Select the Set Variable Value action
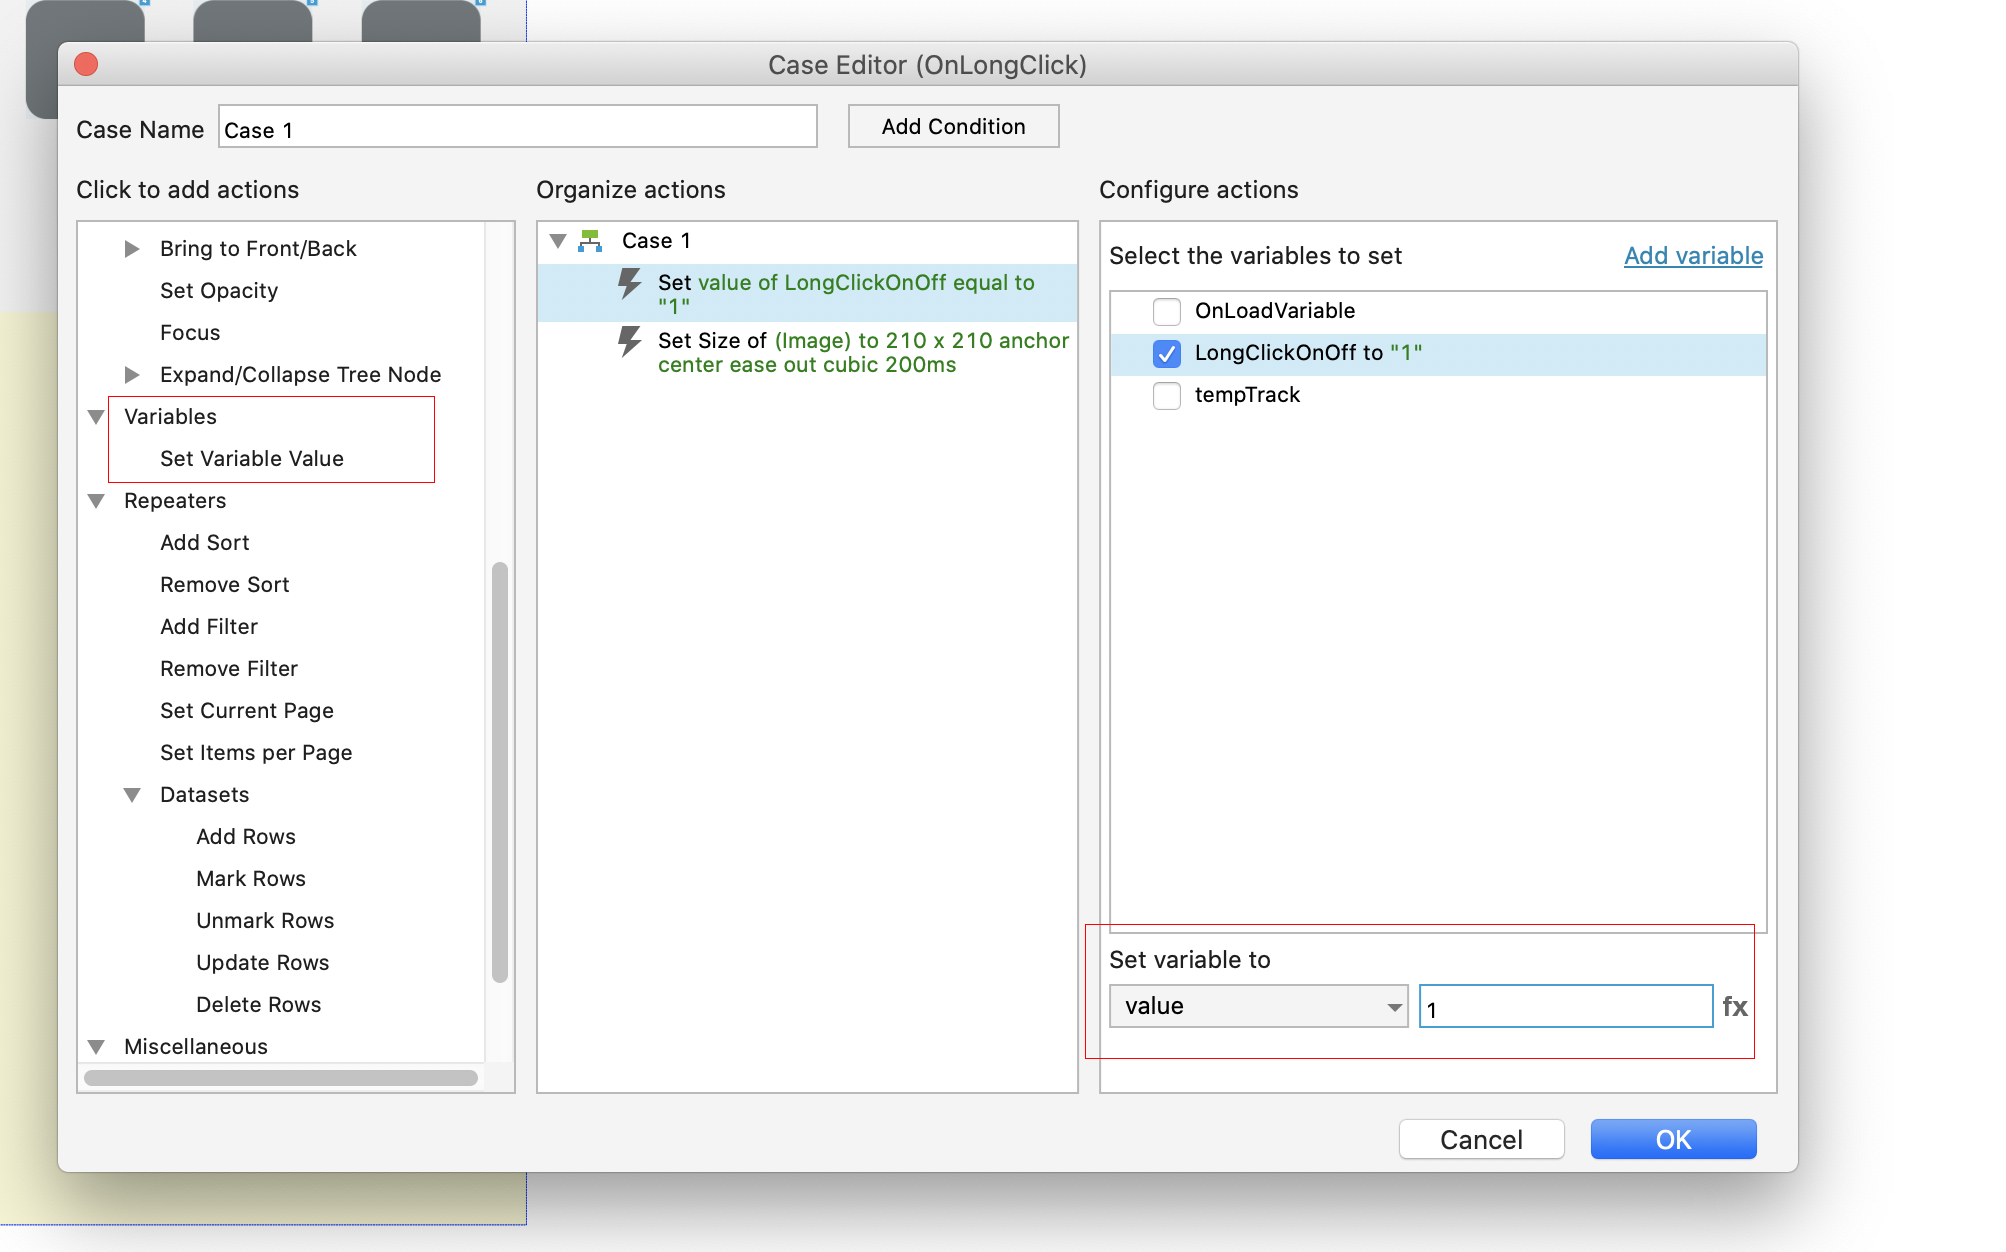The width and height of the screenshot is (2006, 1252). pos(252,459)
